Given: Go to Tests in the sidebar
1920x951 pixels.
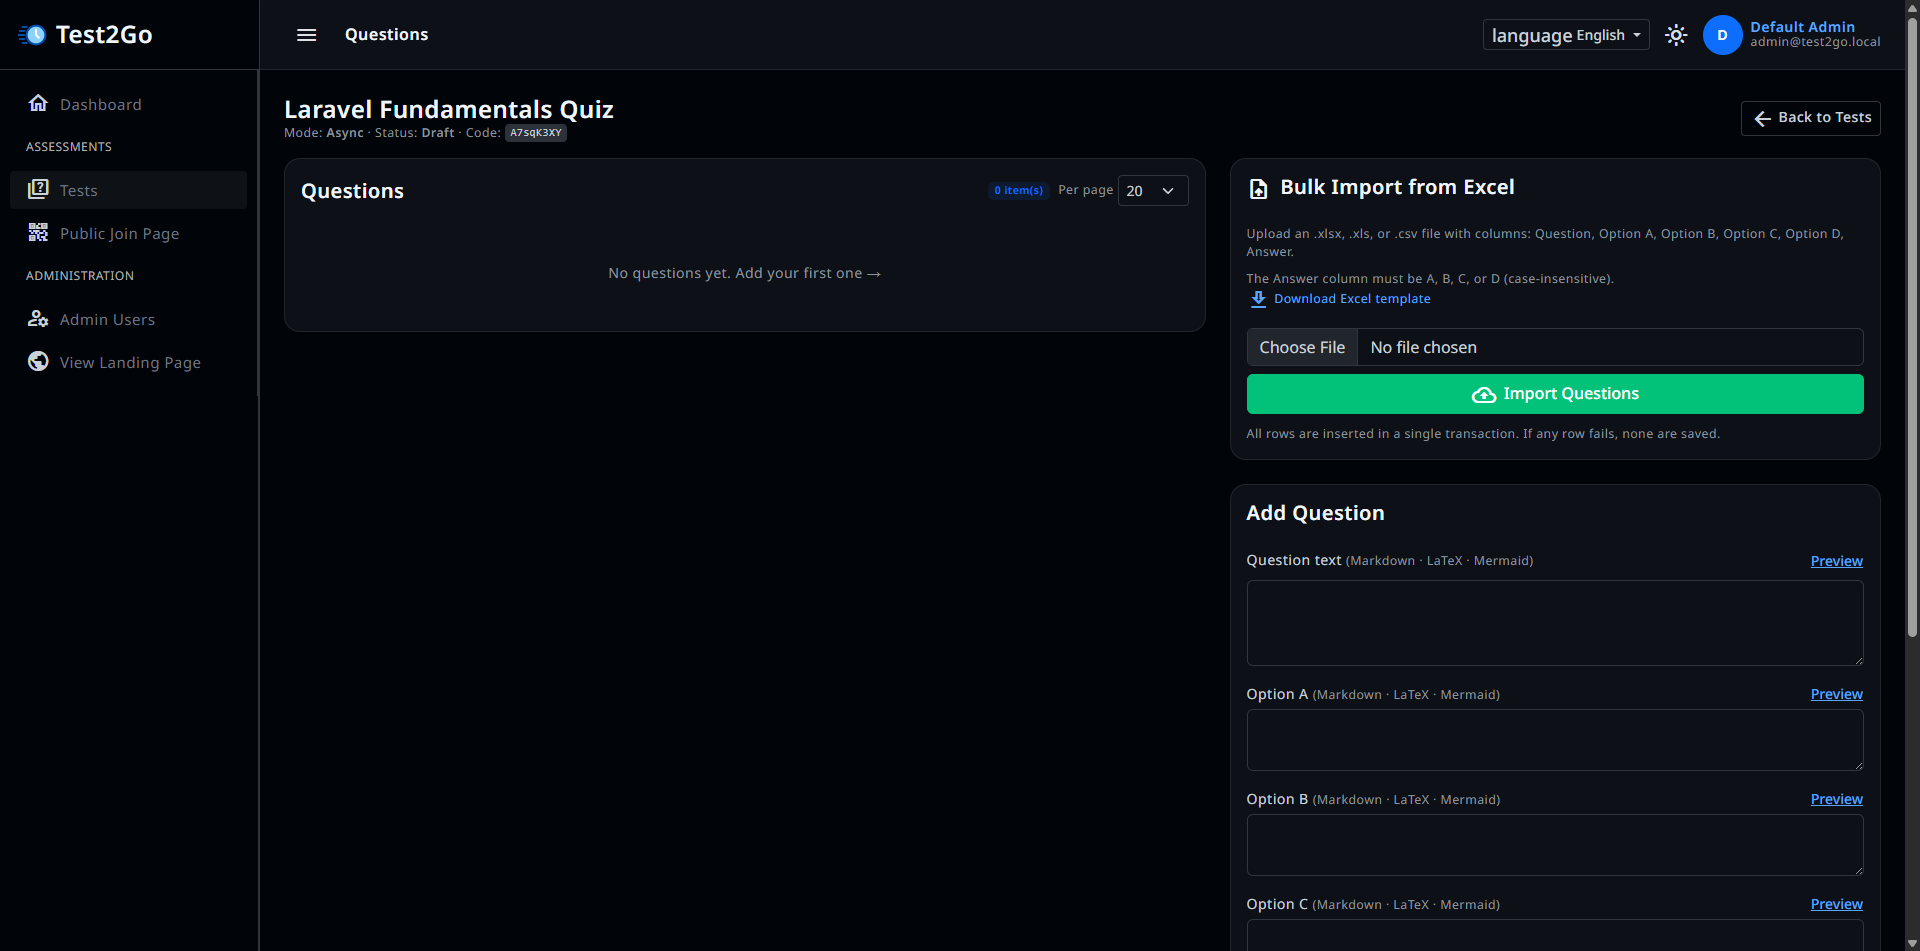Looking at the screenshot, I should tap(128, 190).
